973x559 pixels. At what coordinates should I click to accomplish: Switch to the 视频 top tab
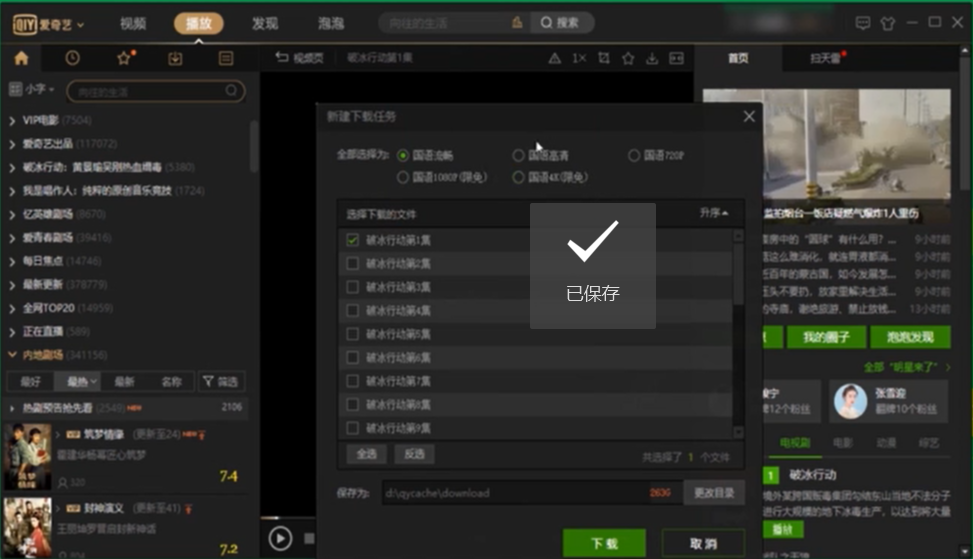click(133, 24)
